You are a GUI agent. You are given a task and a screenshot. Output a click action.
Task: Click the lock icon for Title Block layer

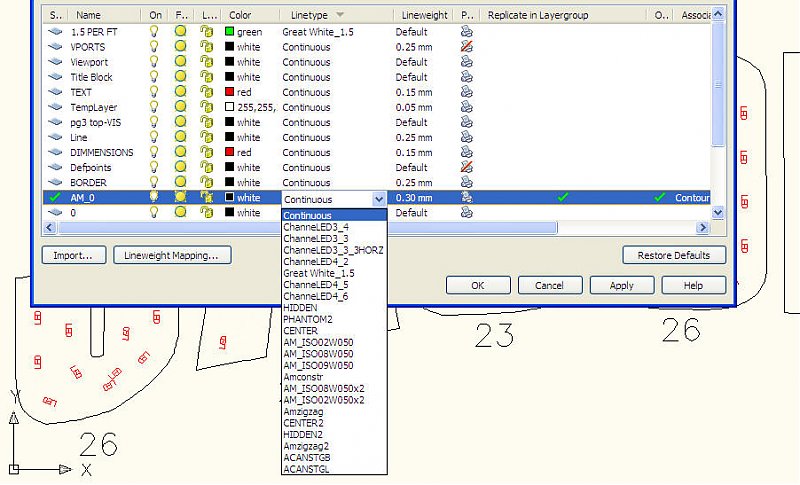coord(206,77)
